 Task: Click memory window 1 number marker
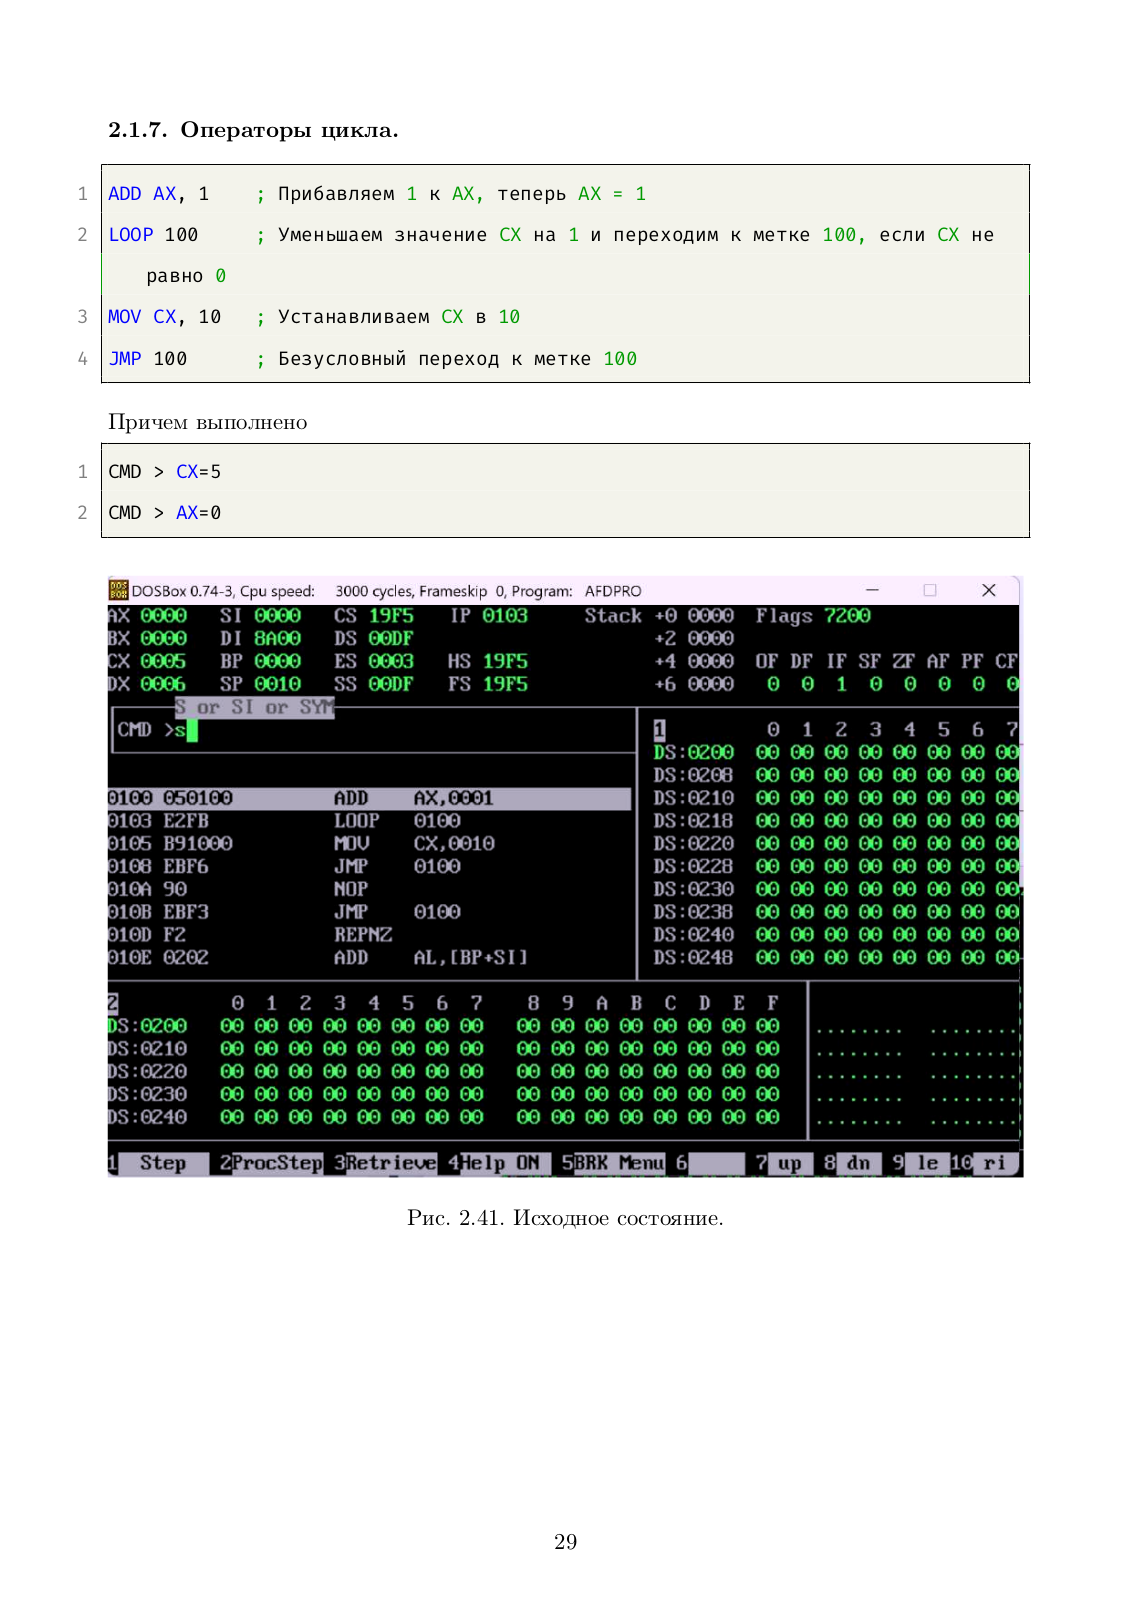[x=659, y=730]
